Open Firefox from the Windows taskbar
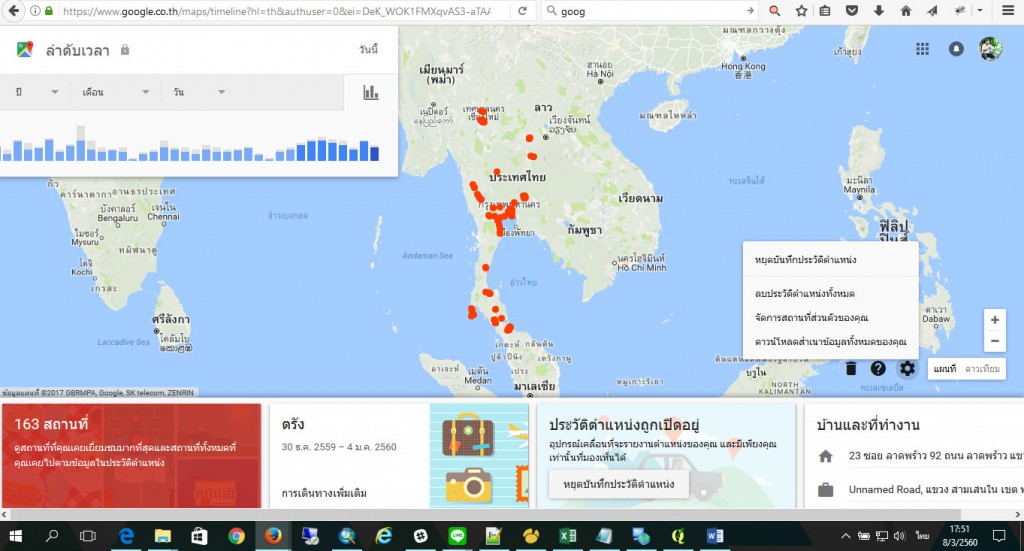 [x=273, y=536]
